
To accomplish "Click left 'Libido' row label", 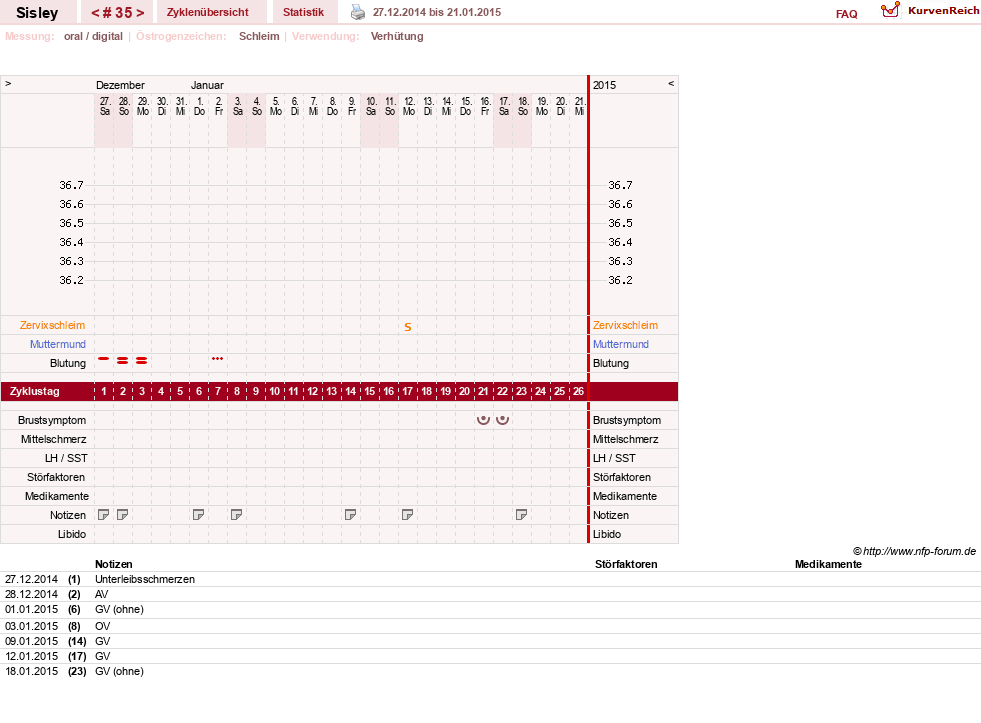I will [x=72, y=534].
